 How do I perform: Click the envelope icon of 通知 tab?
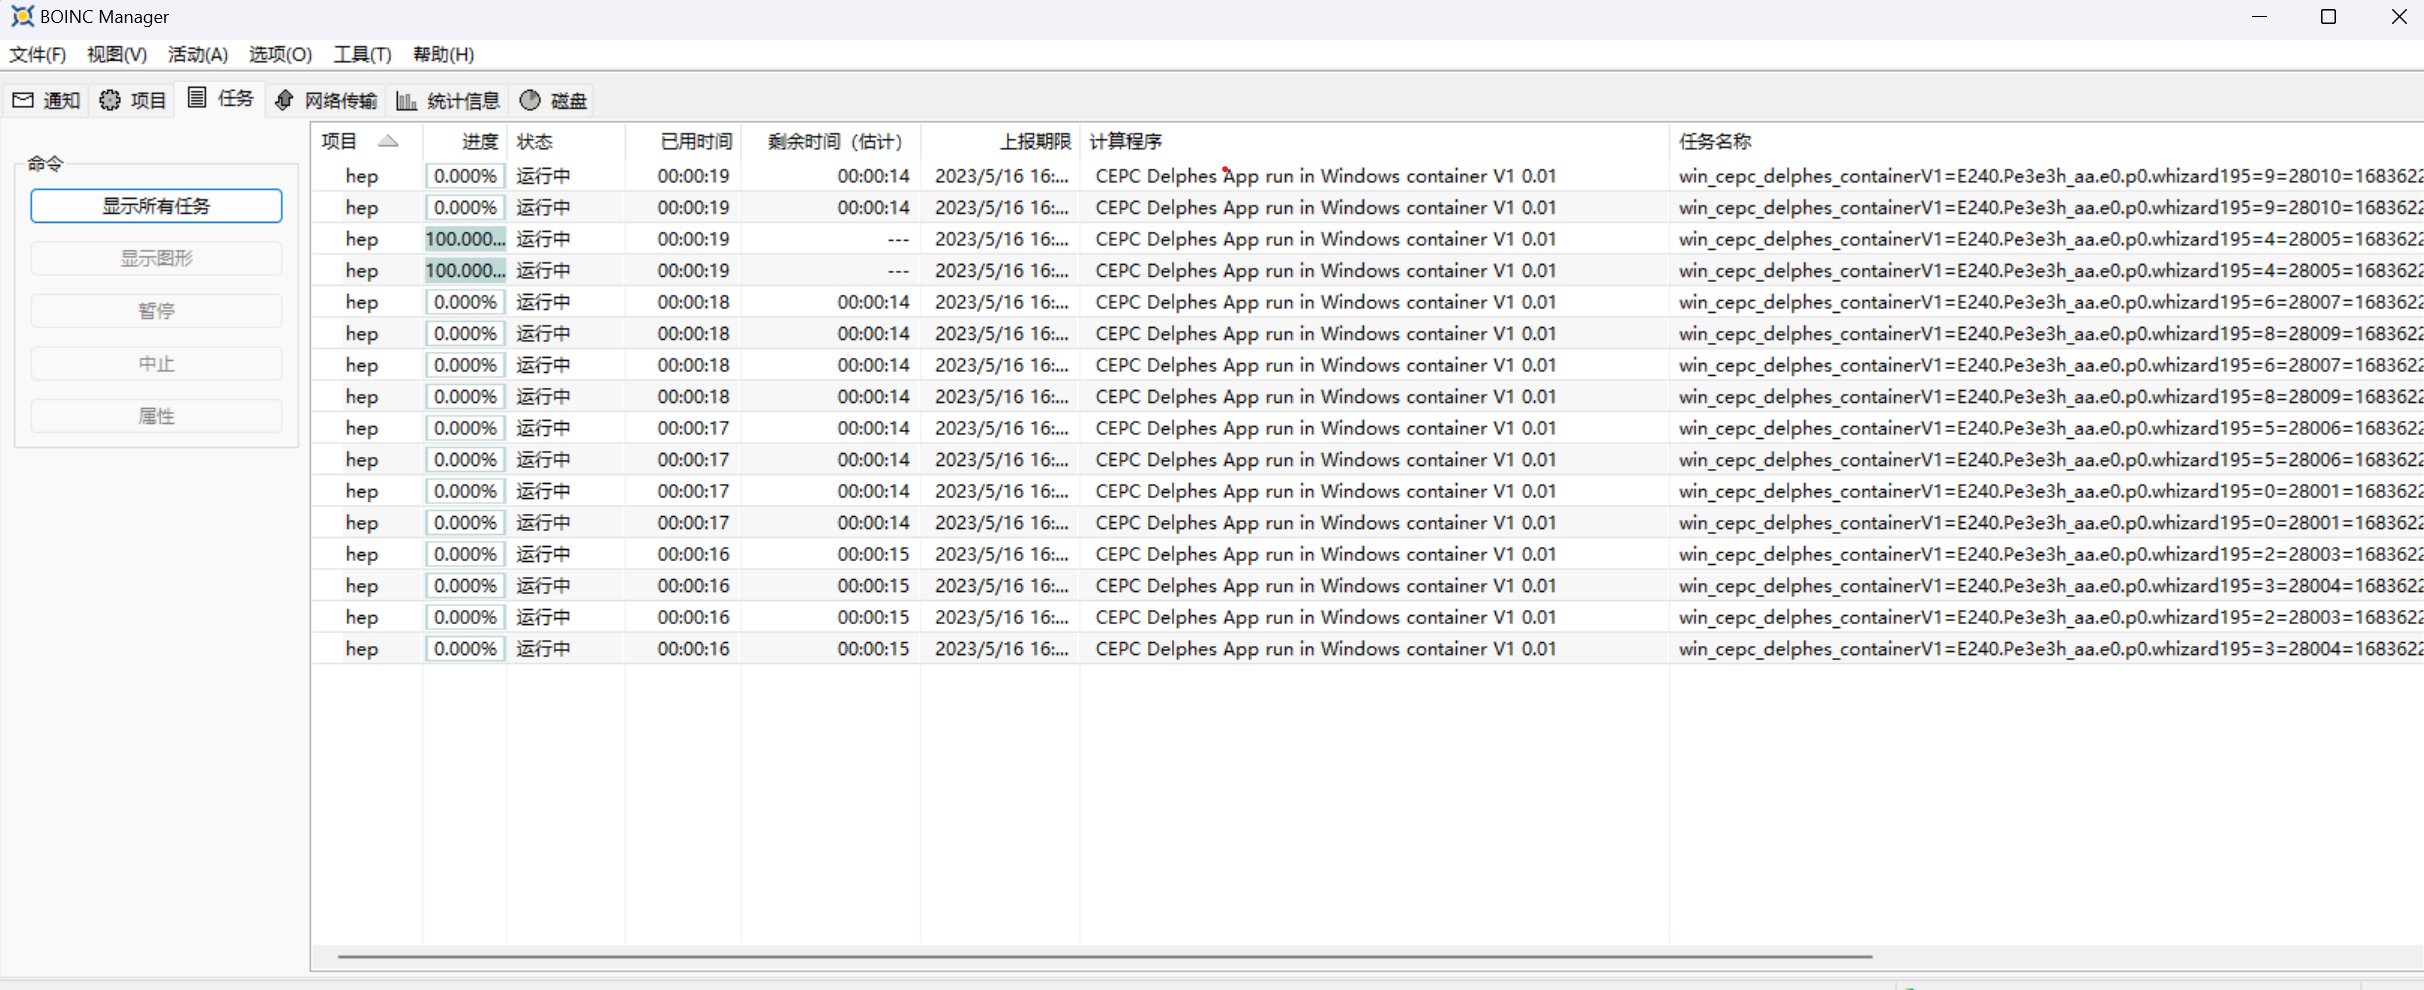23,100
